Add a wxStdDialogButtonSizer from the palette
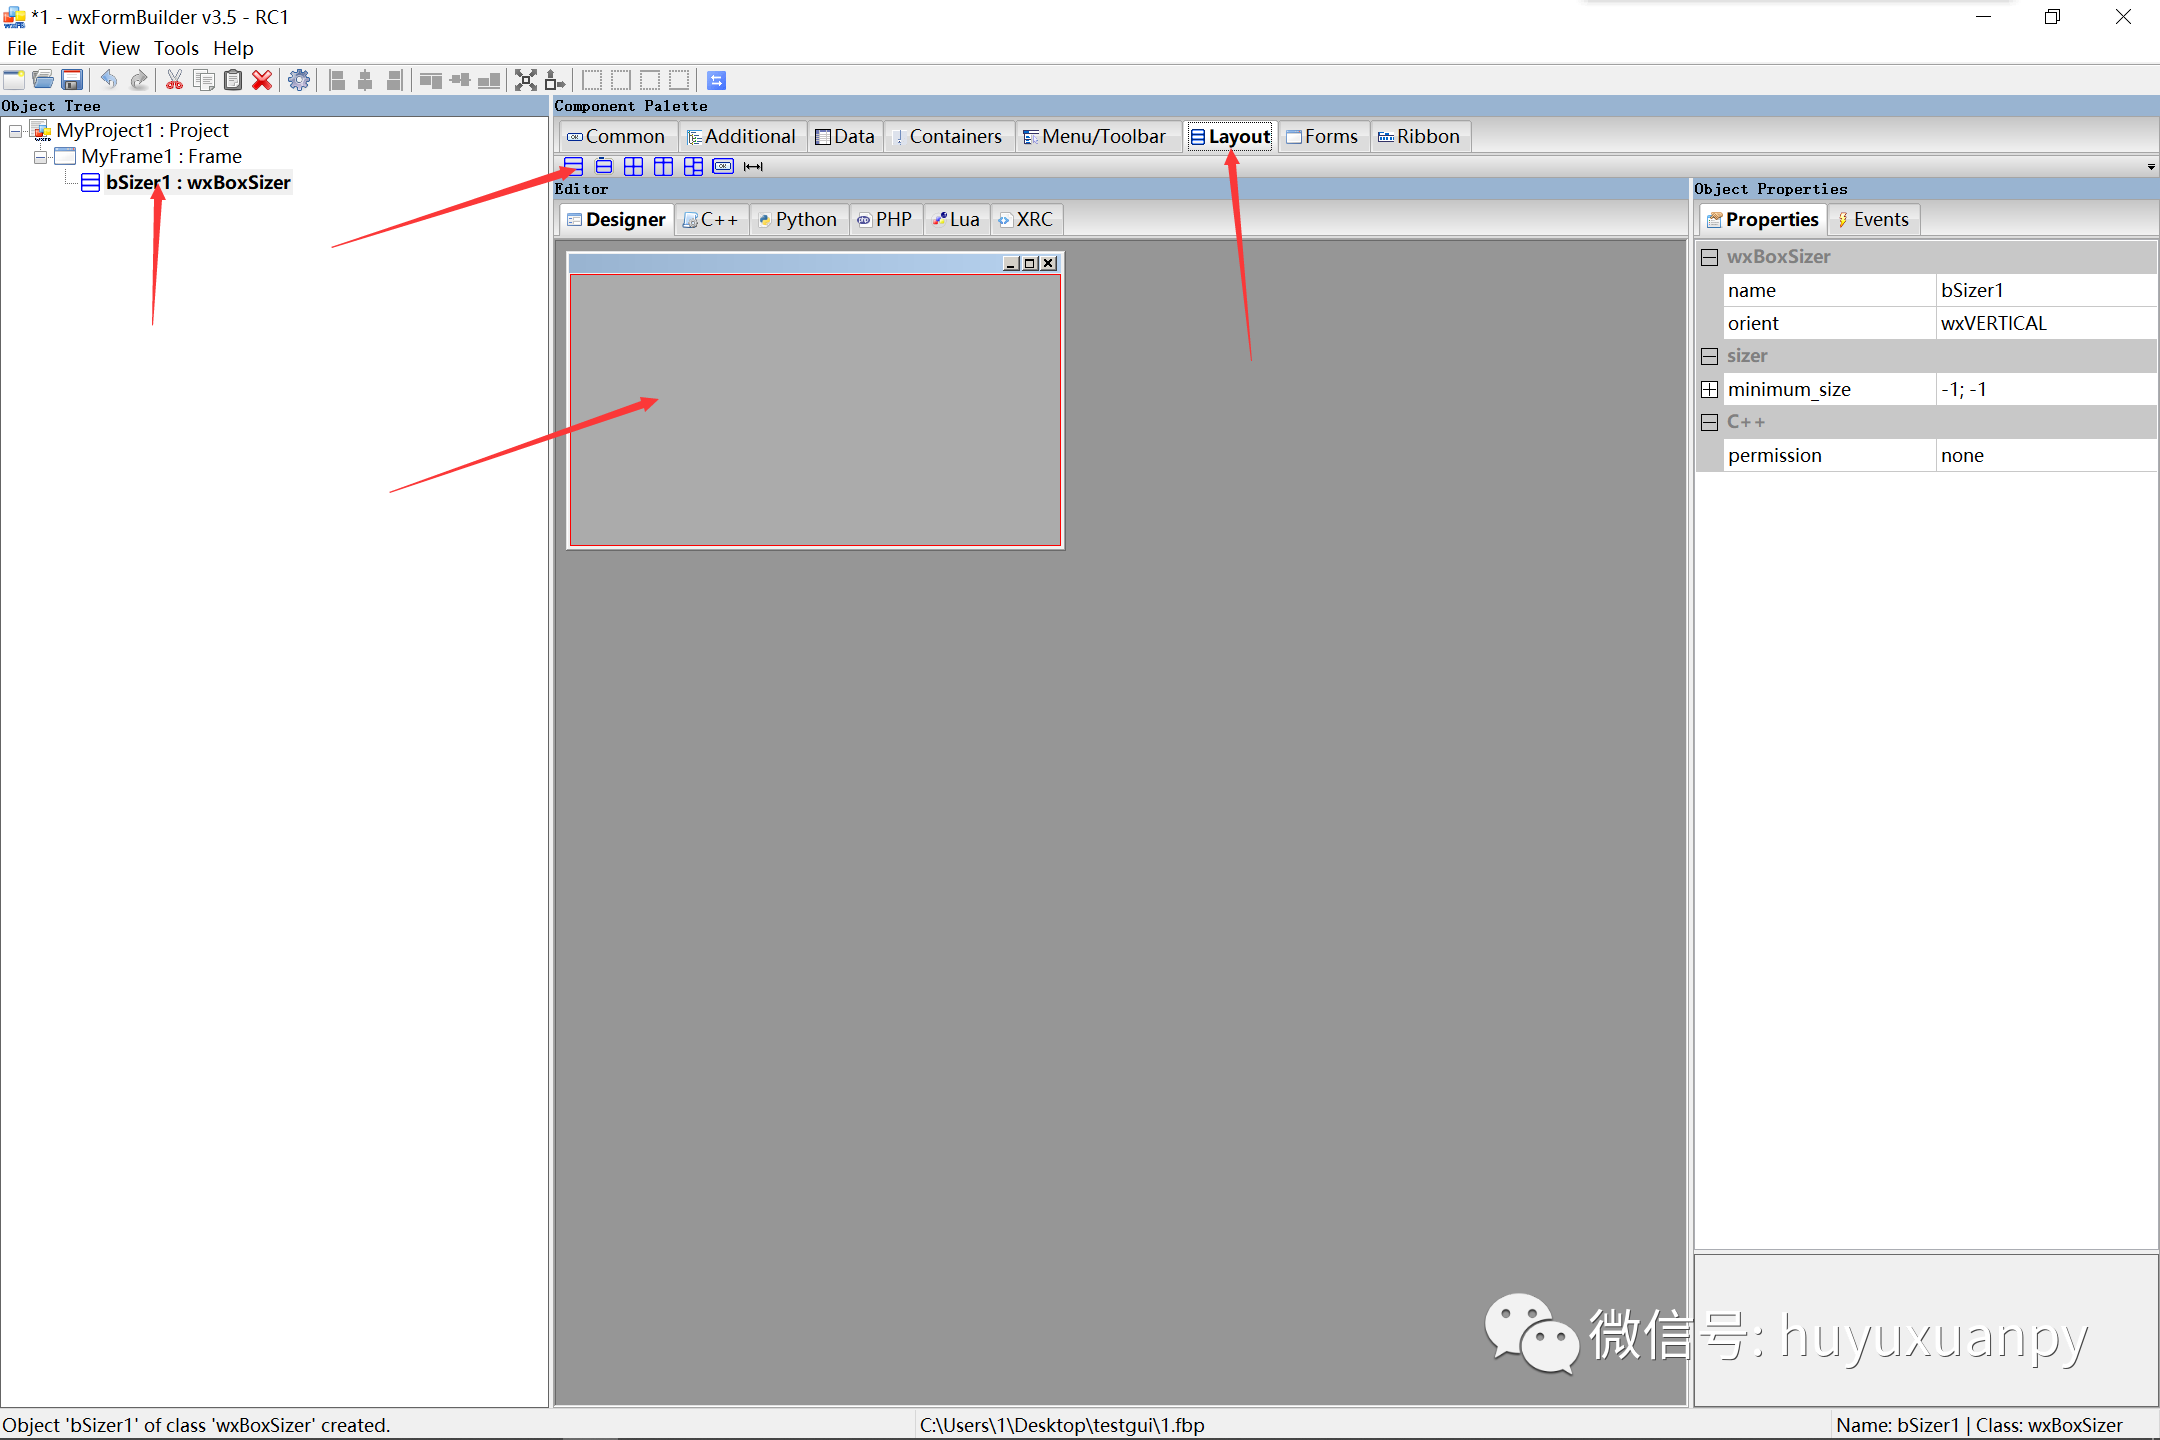 [x=723, y=166]
